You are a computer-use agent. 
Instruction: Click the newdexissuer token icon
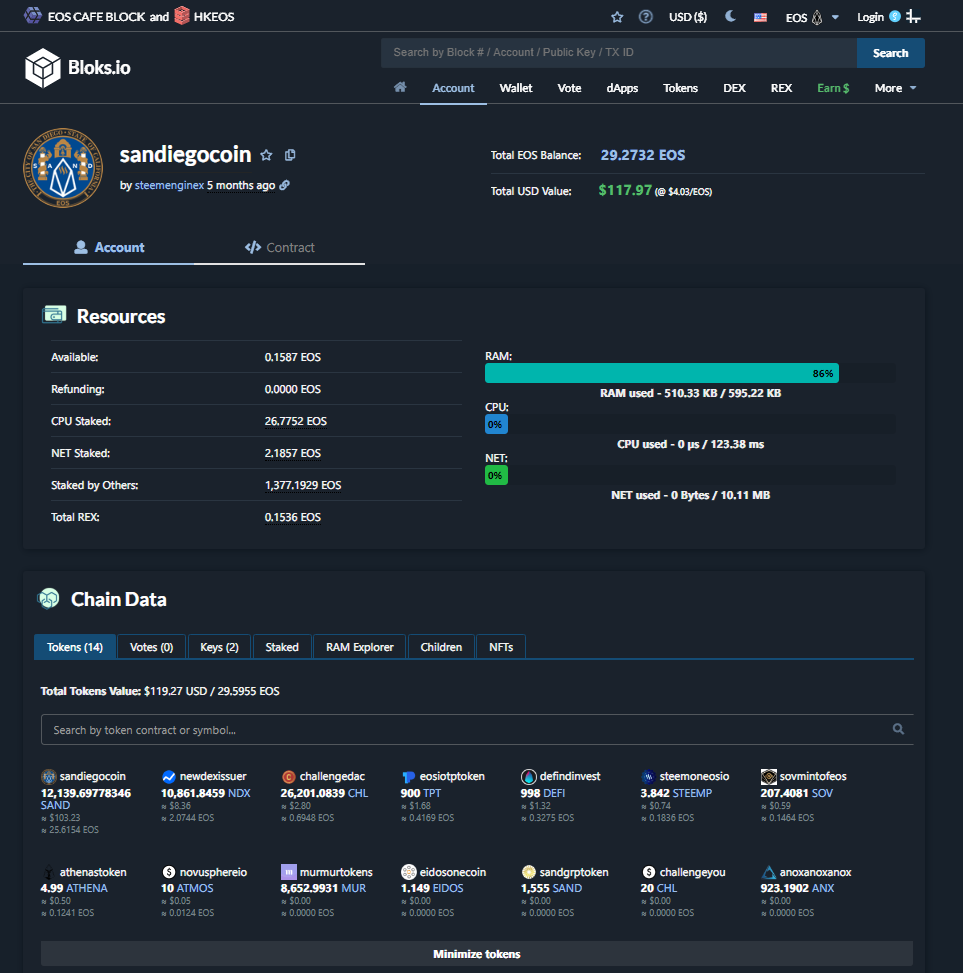tap(168, 777)
